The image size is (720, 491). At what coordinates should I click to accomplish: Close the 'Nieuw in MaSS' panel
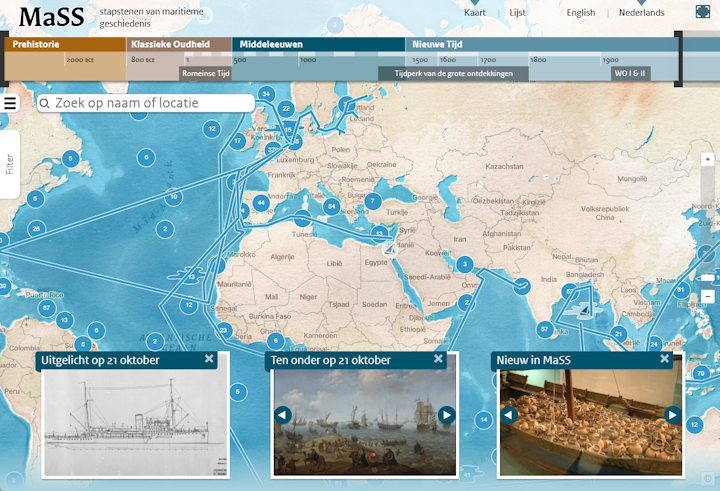click(x=664, y=359)
